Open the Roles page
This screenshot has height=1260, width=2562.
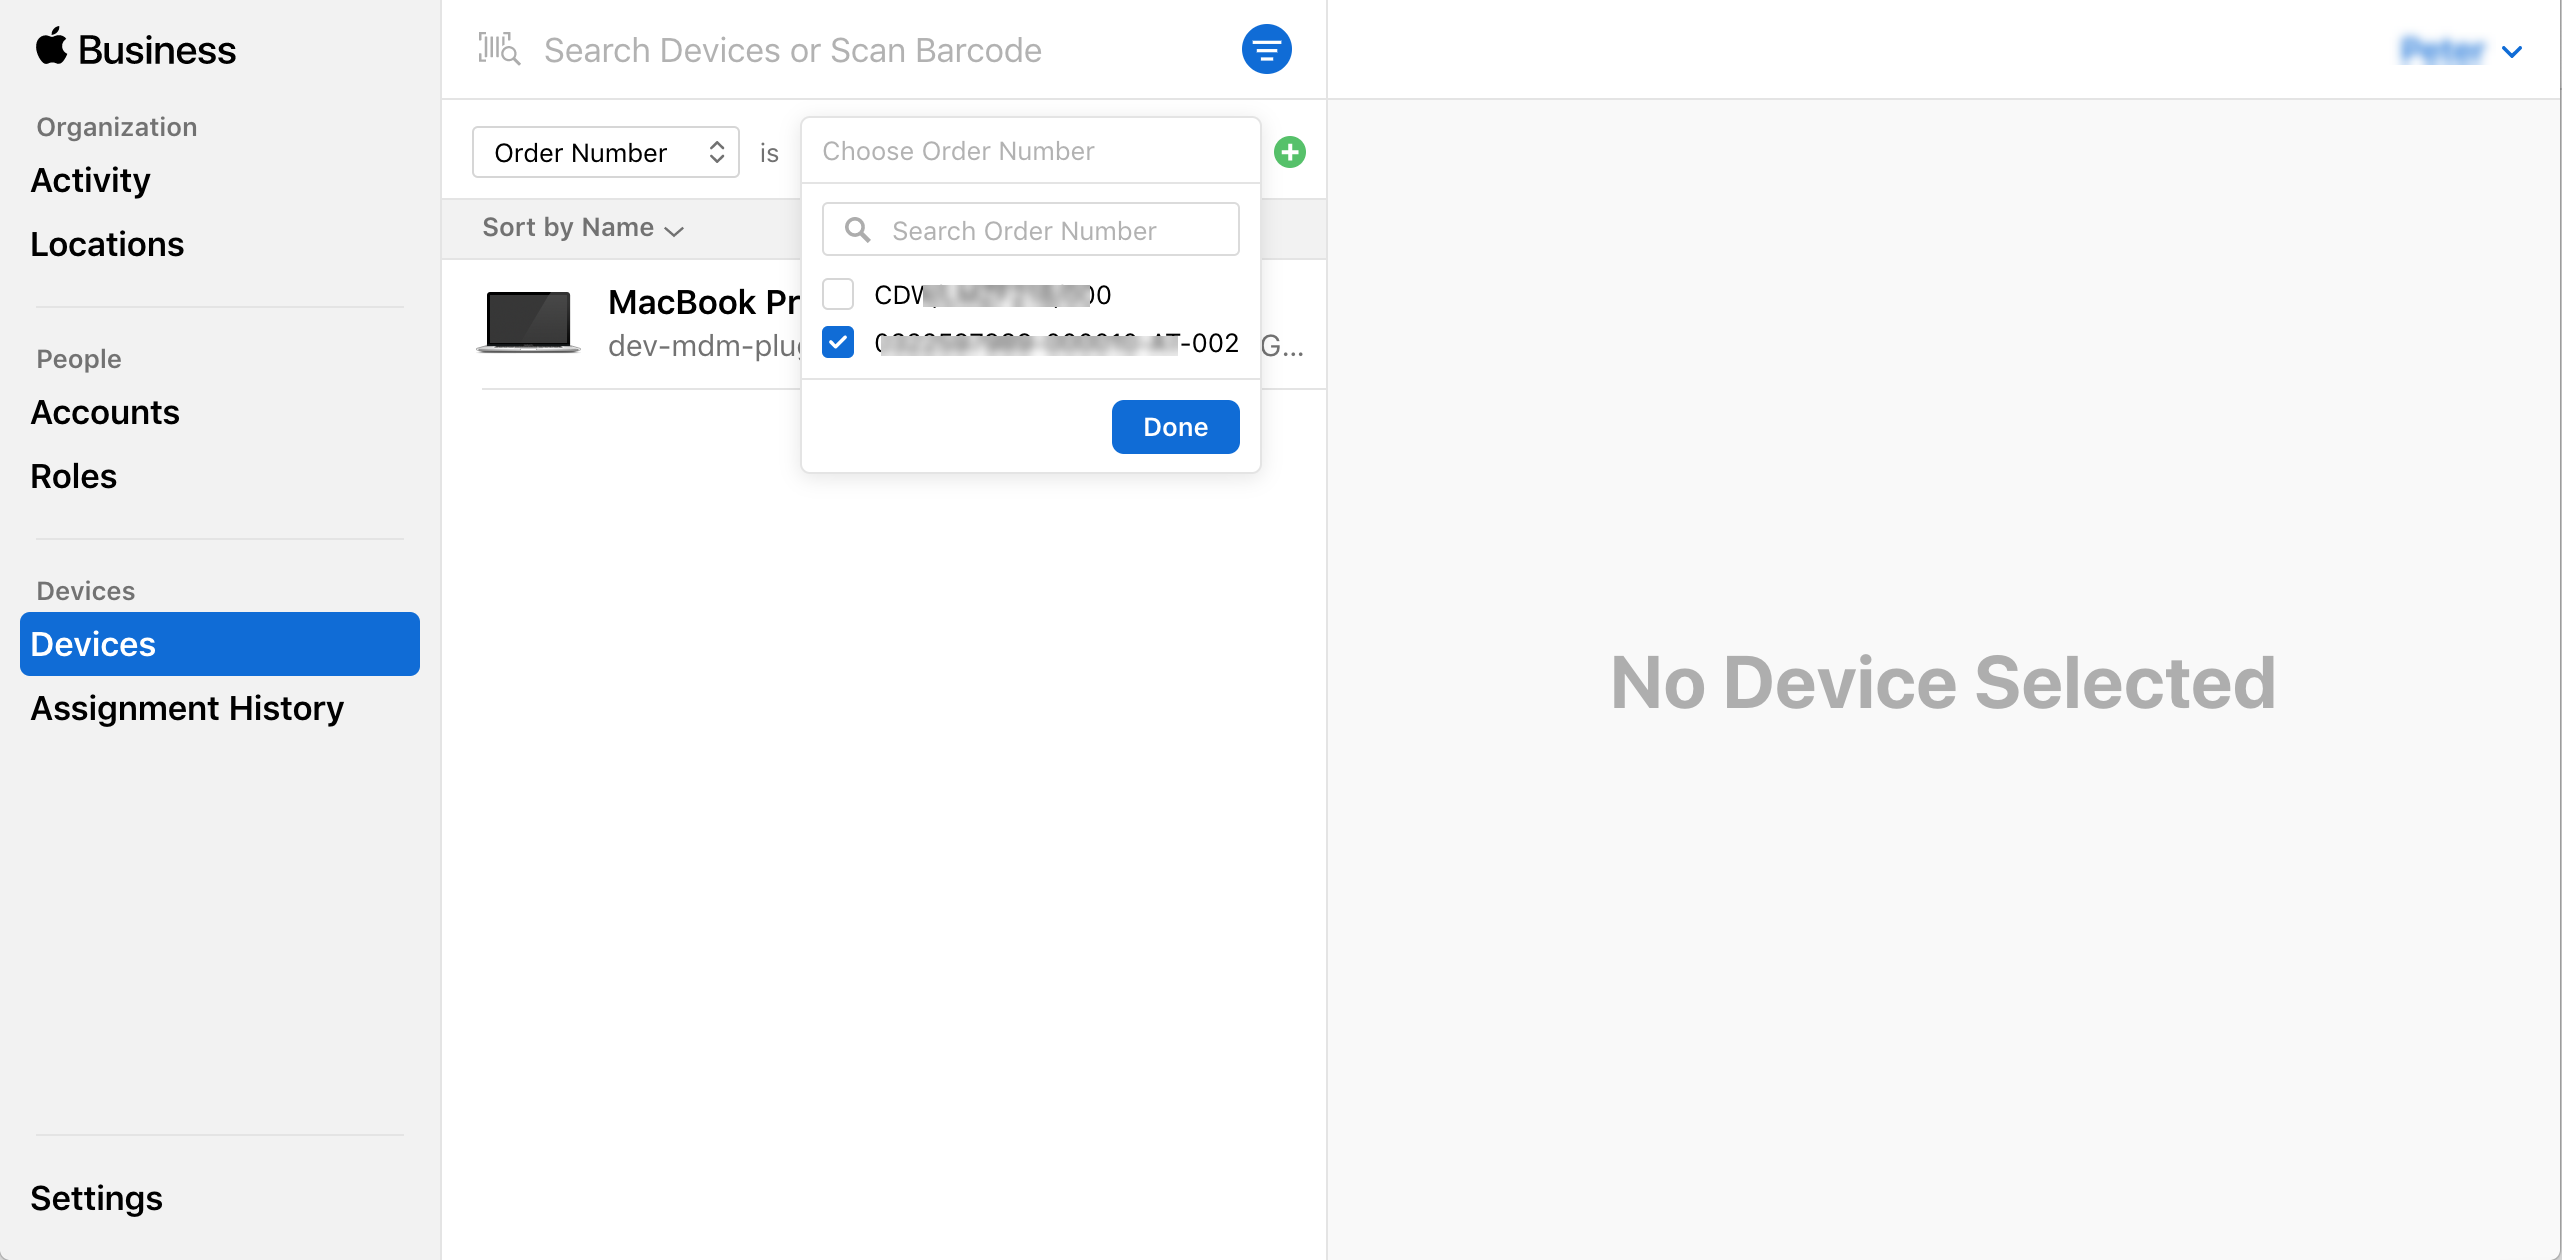tap(73, 476)
